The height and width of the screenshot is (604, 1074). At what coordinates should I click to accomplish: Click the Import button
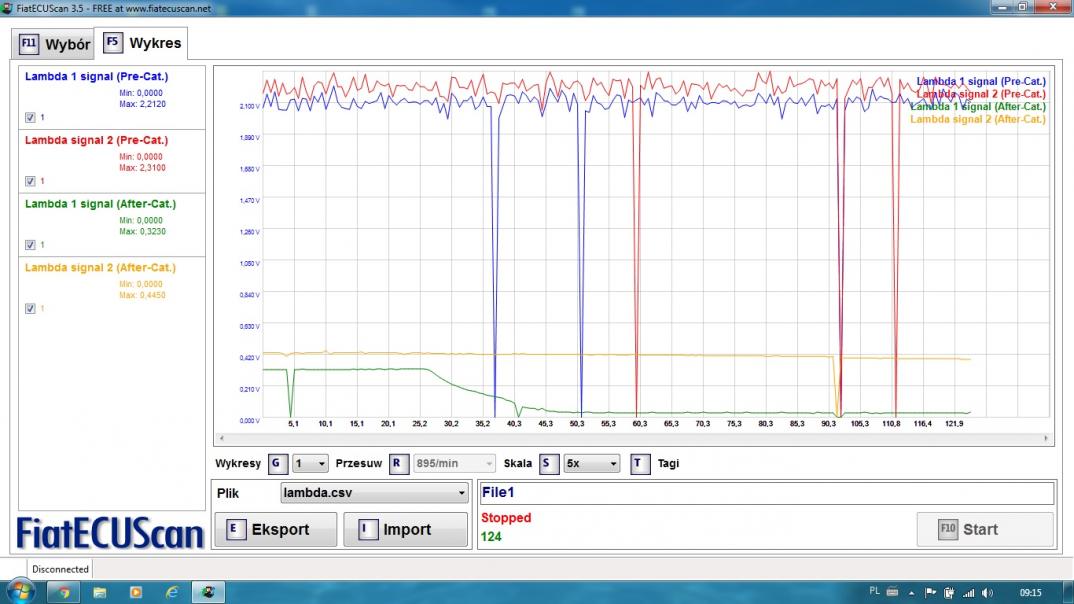tap(405, 530)
